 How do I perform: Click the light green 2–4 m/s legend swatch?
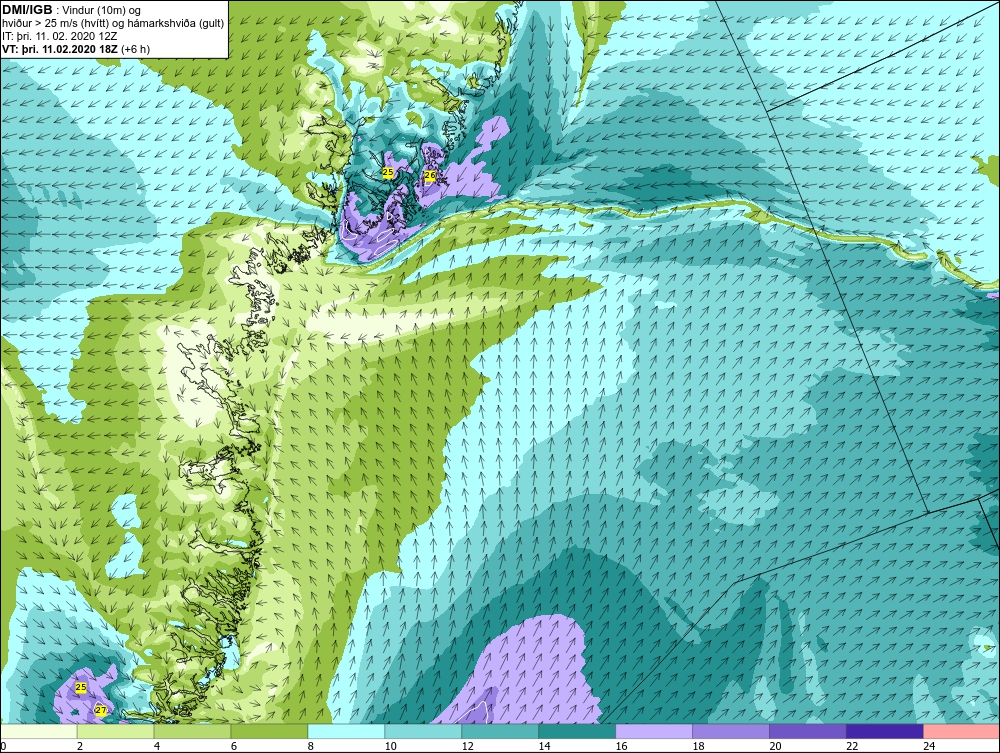pos(115,731)
